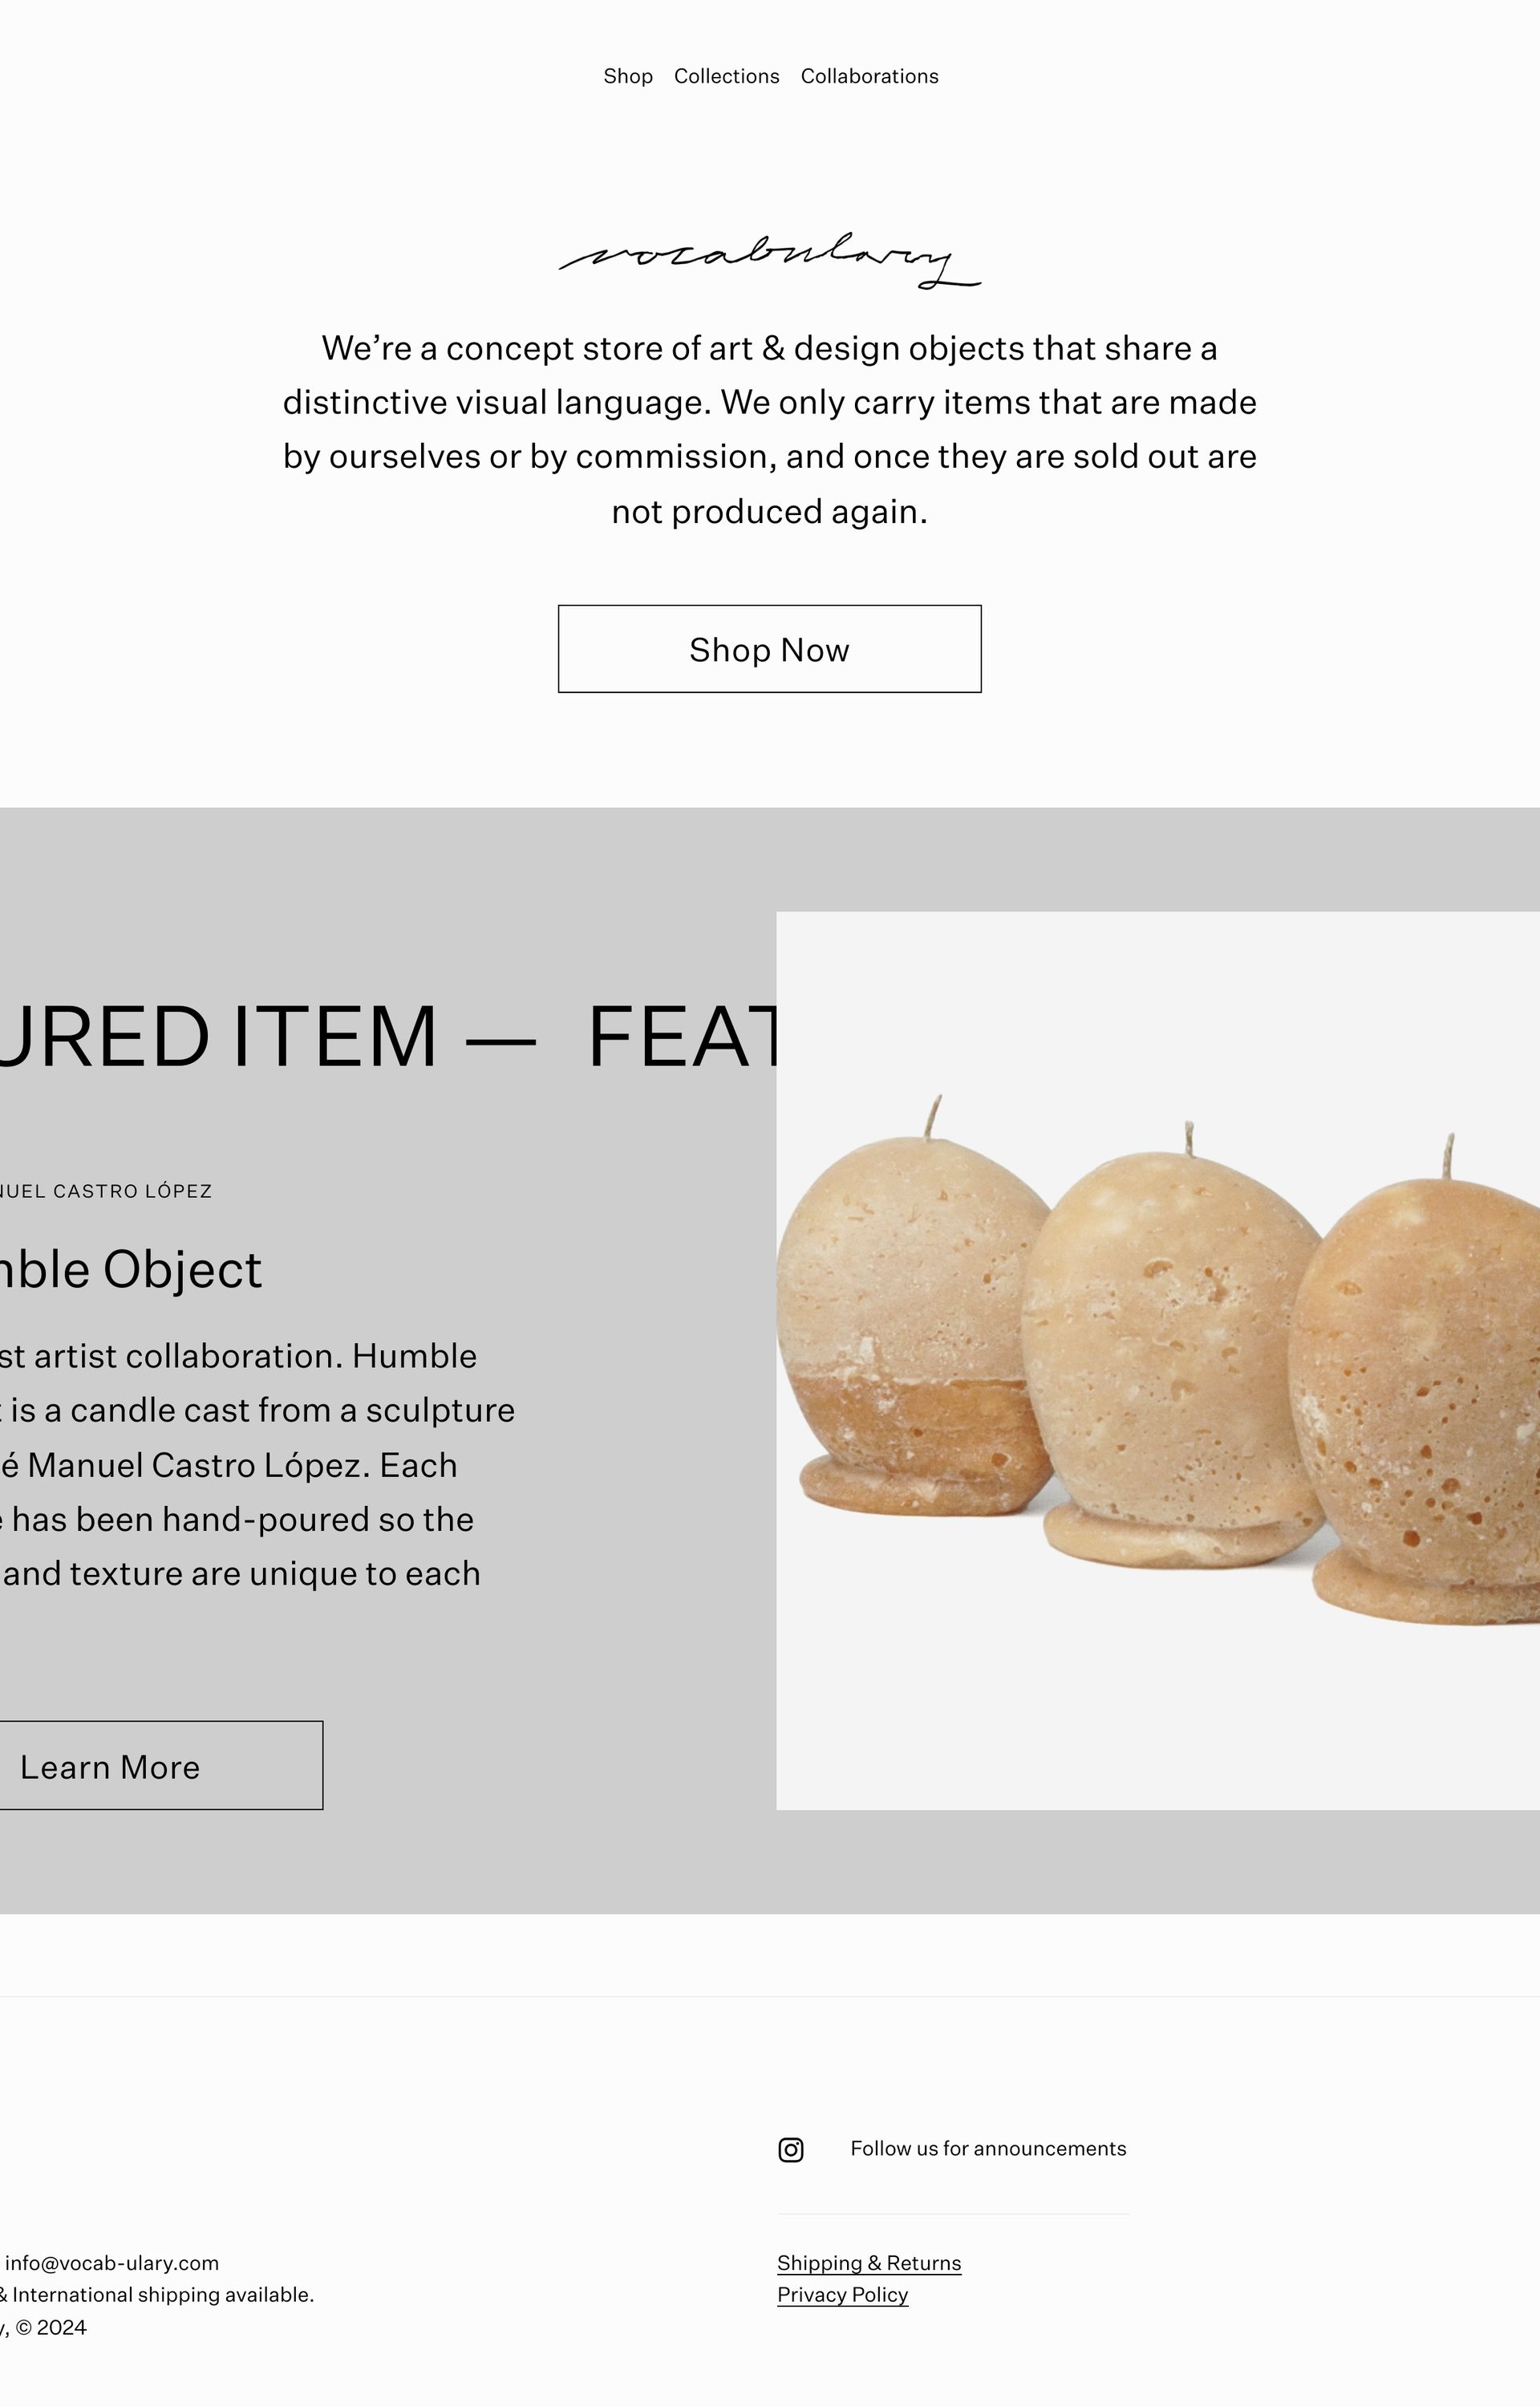The width and height of the screenshot is (1540, 2407).
Task: Open the Instagram icon link
Action: coord(790,2149)
